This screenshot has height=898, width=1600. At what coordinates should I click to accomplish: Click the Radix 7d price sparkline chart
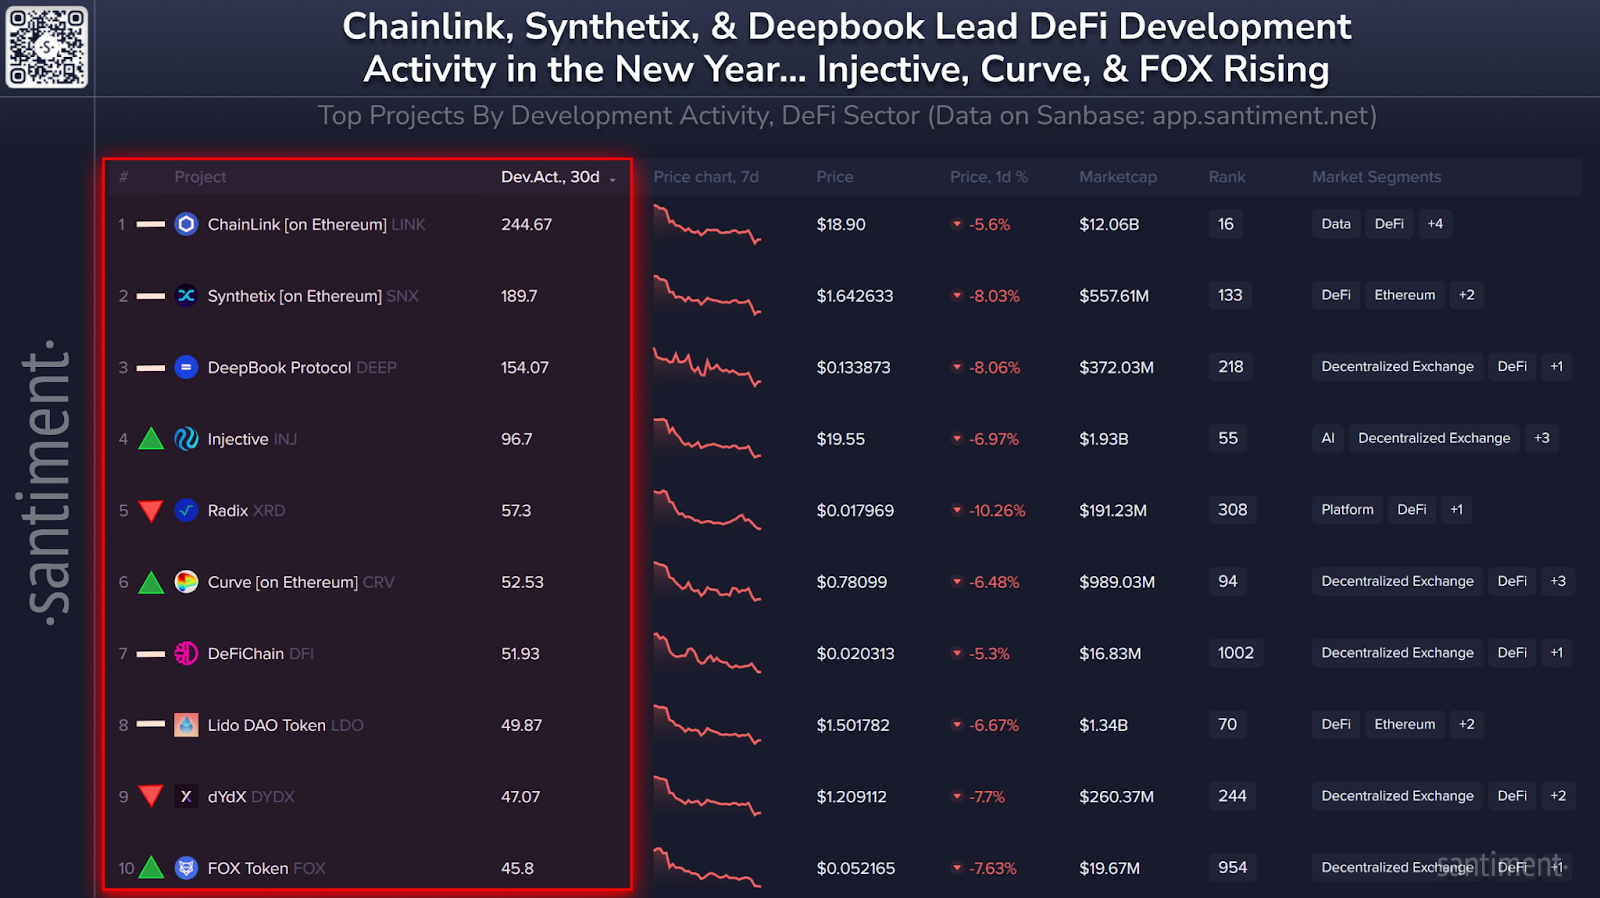tap(707, 510)
